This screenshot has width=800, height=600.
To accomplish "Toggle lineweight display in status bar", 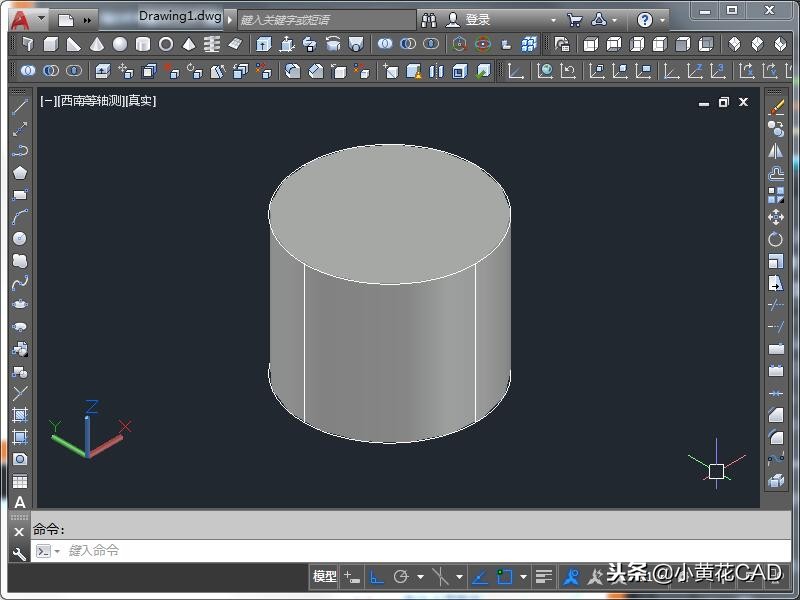I will pyautogui.click(x=543, y=577).
